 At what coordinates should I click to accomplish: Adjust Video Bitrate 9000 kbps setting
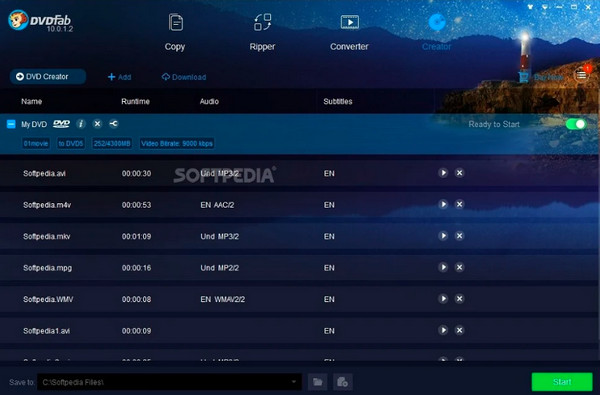click(177, 144)
